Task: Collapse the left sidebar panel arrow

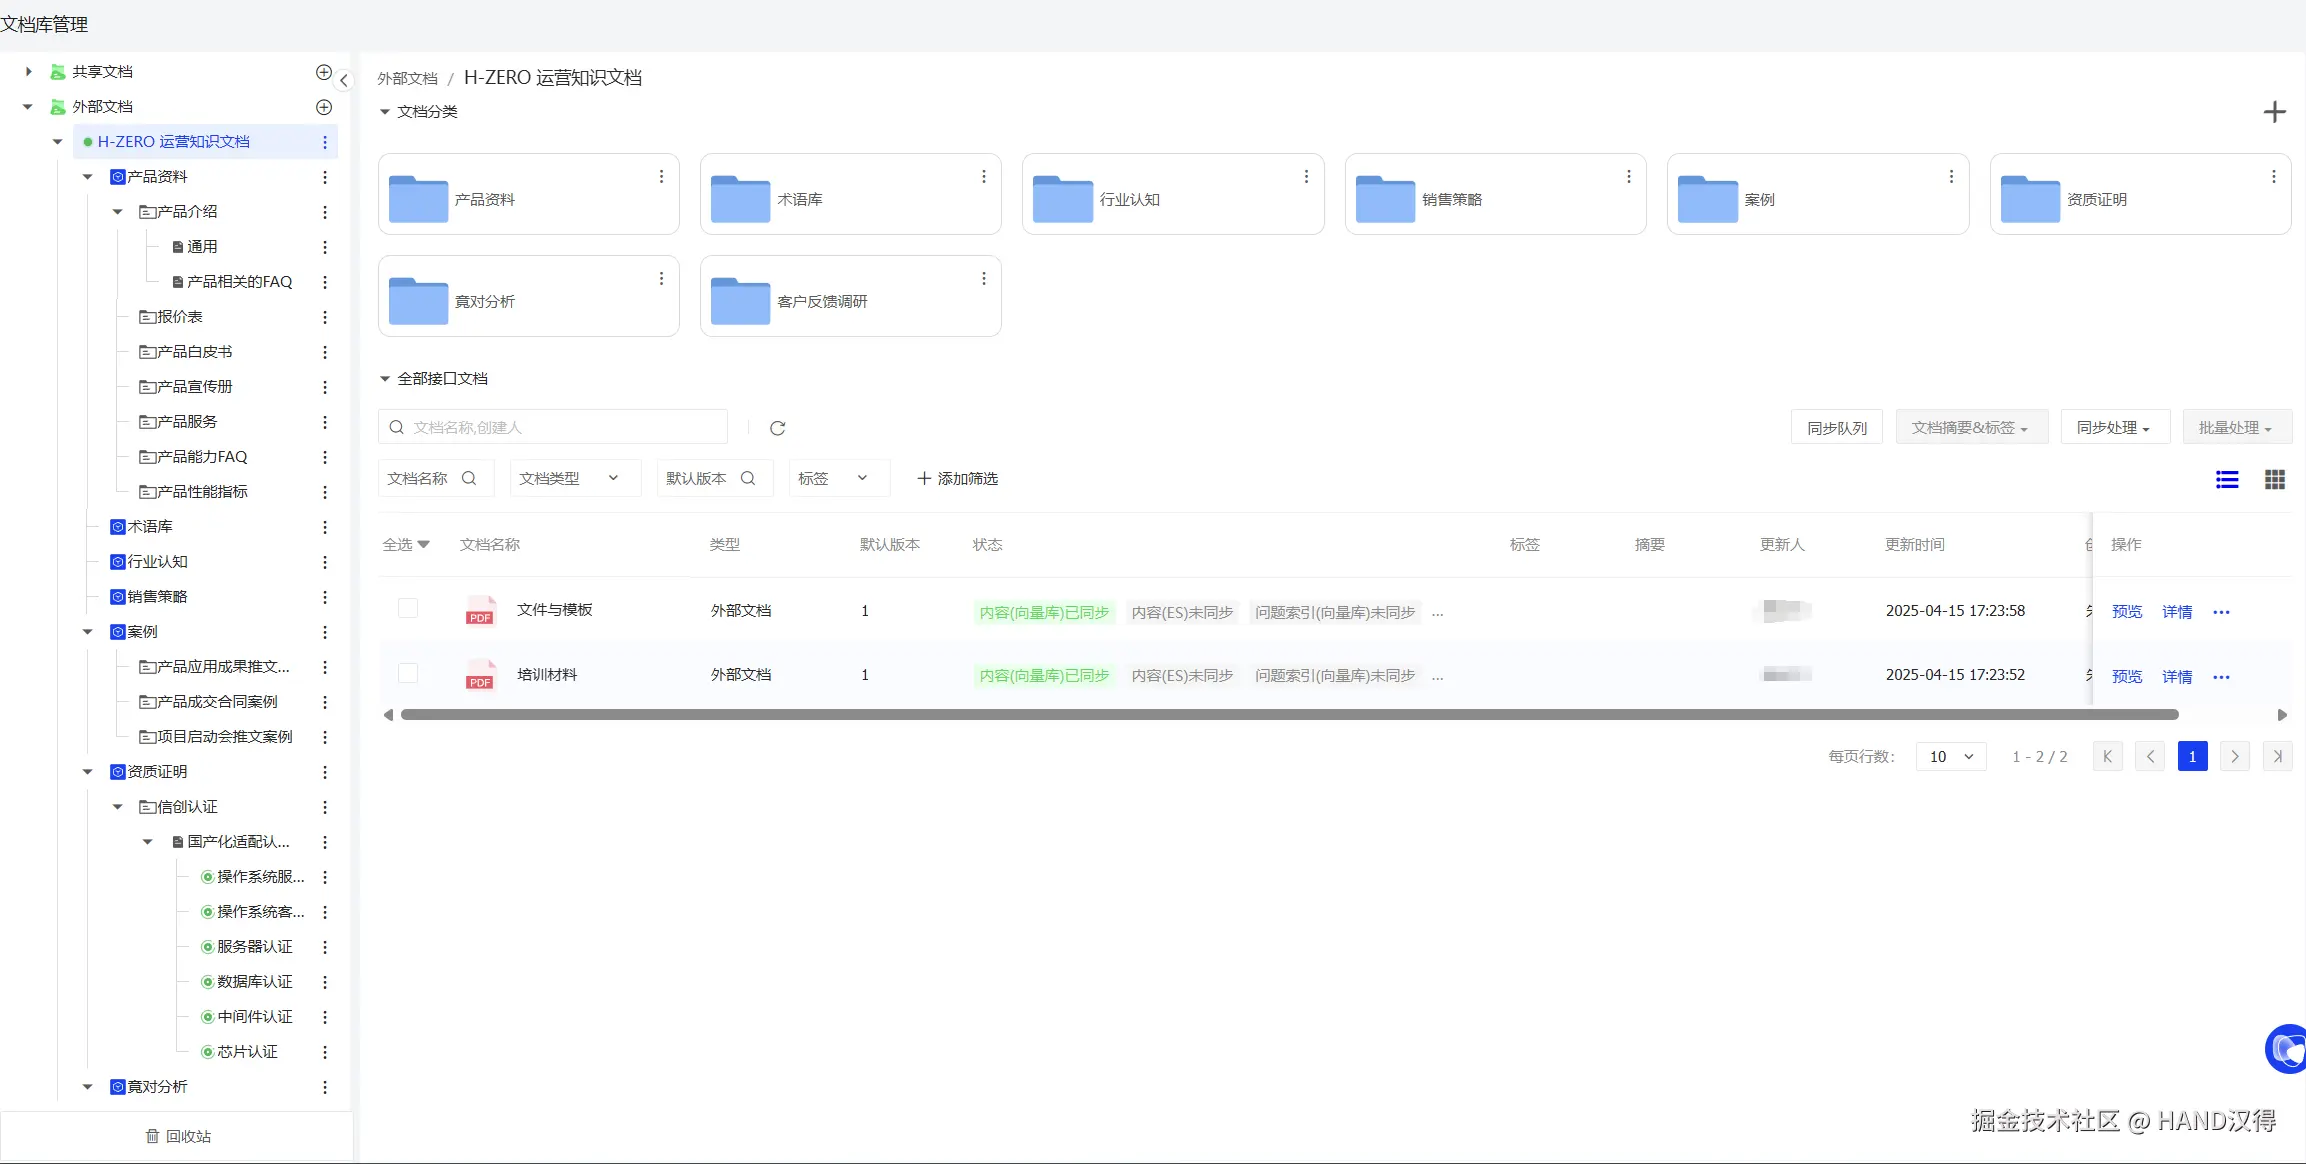Action: (x=343, y=80)
